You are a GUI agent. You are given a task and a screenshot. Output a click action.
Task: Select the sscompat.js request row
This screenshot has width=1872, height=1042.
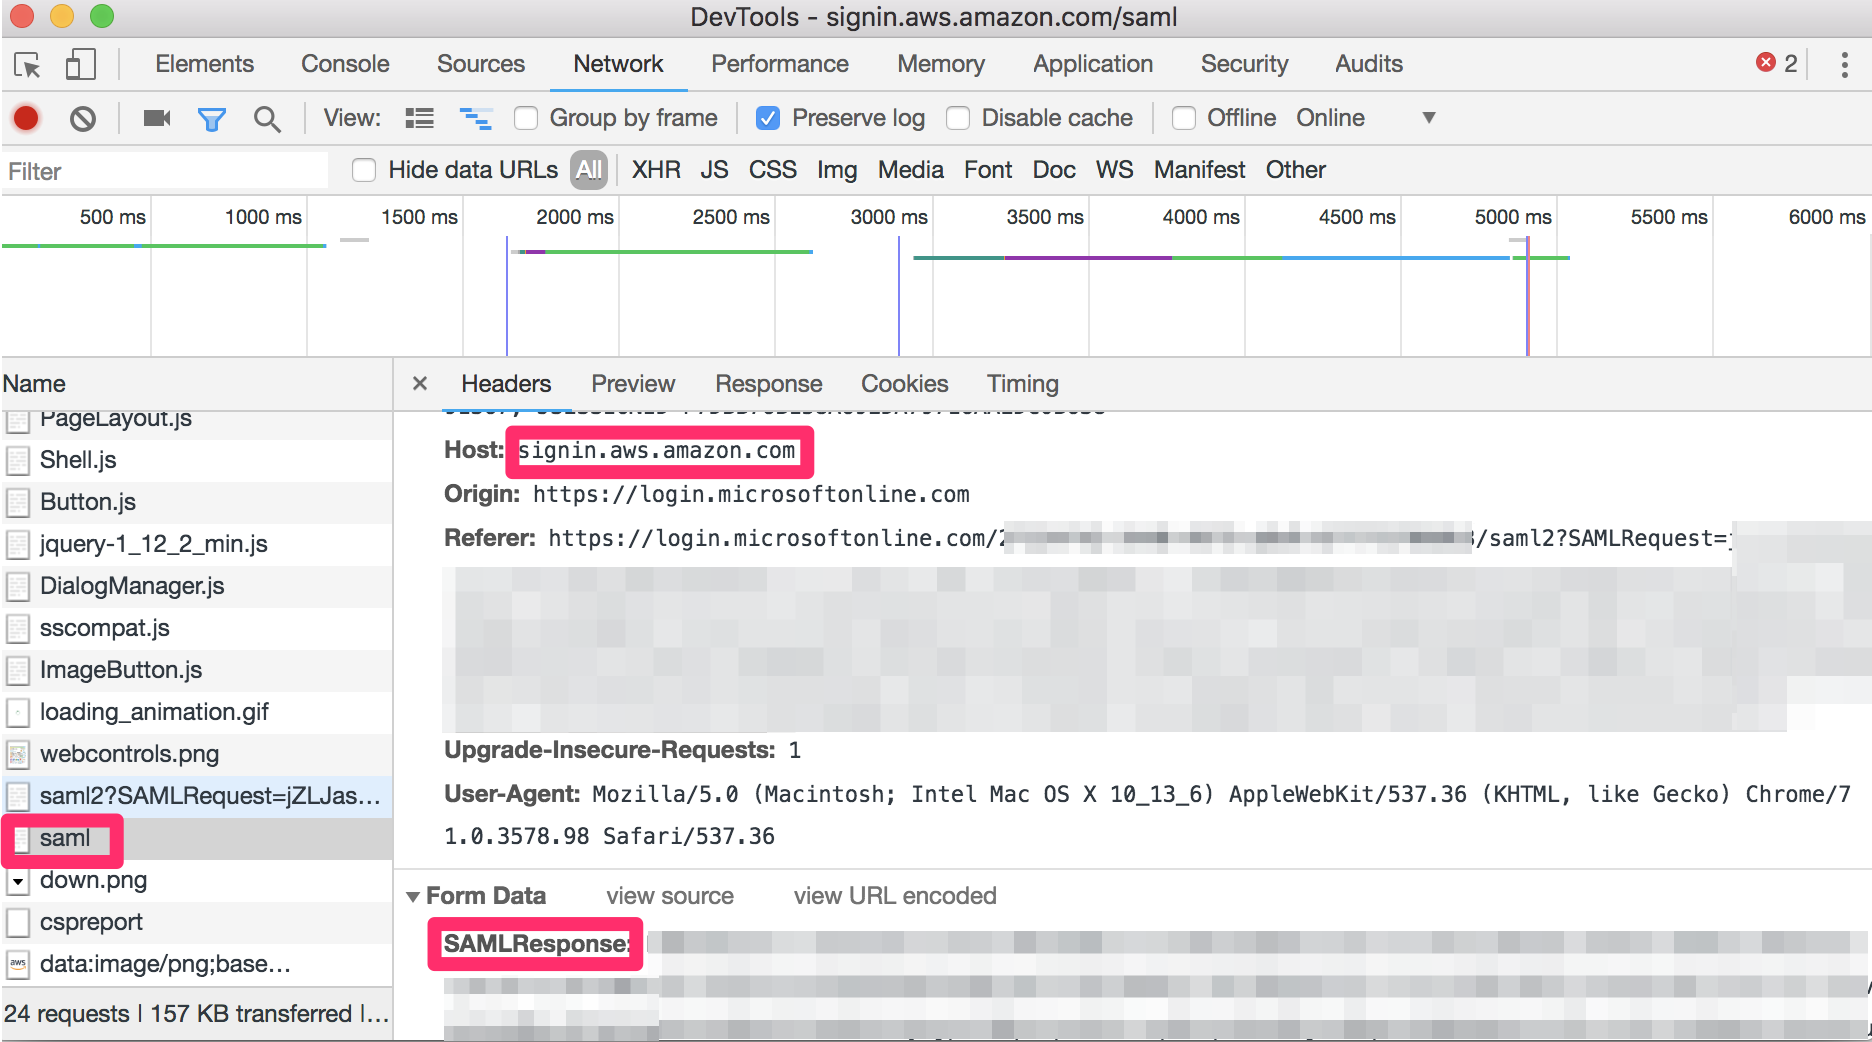point(197,628)
